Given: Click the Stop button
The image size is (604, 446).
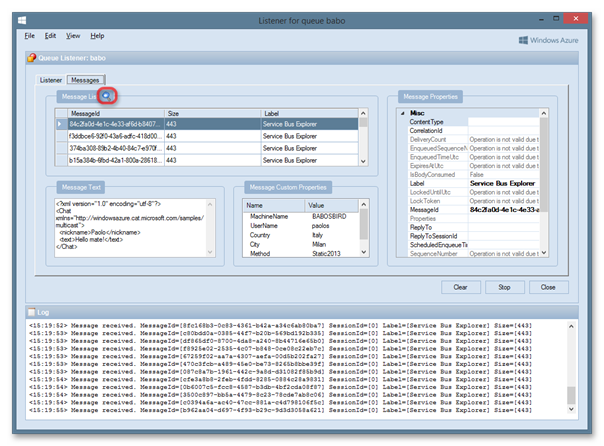Looking at the screenshot, I should coord(504,287).
